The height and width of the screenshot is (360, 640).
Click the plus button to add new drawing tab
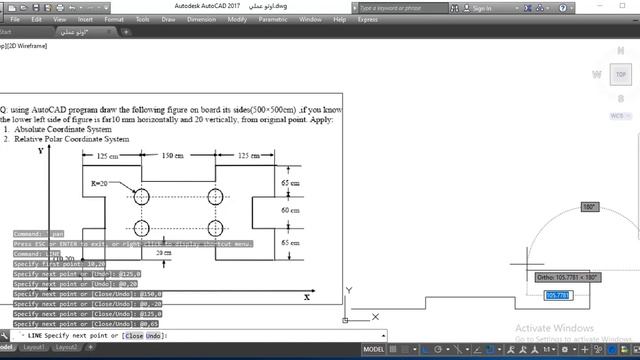[x=126, y=32]
